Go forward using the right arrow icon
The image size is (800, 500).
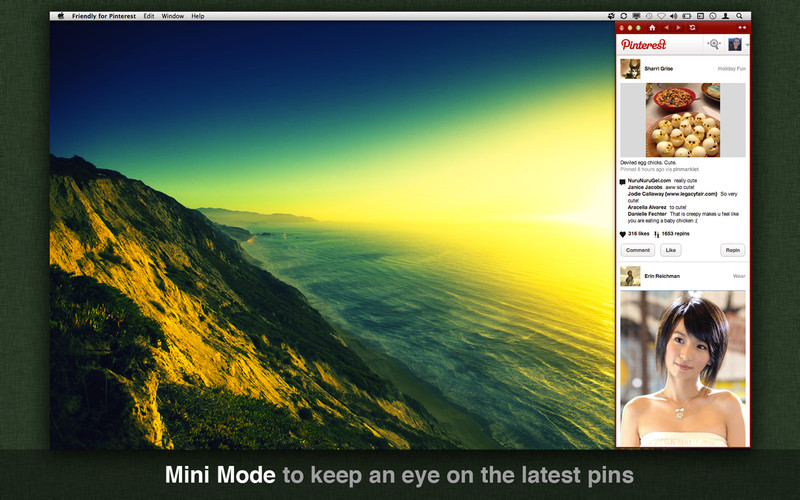pyautogui.click(x=677, y=28)
